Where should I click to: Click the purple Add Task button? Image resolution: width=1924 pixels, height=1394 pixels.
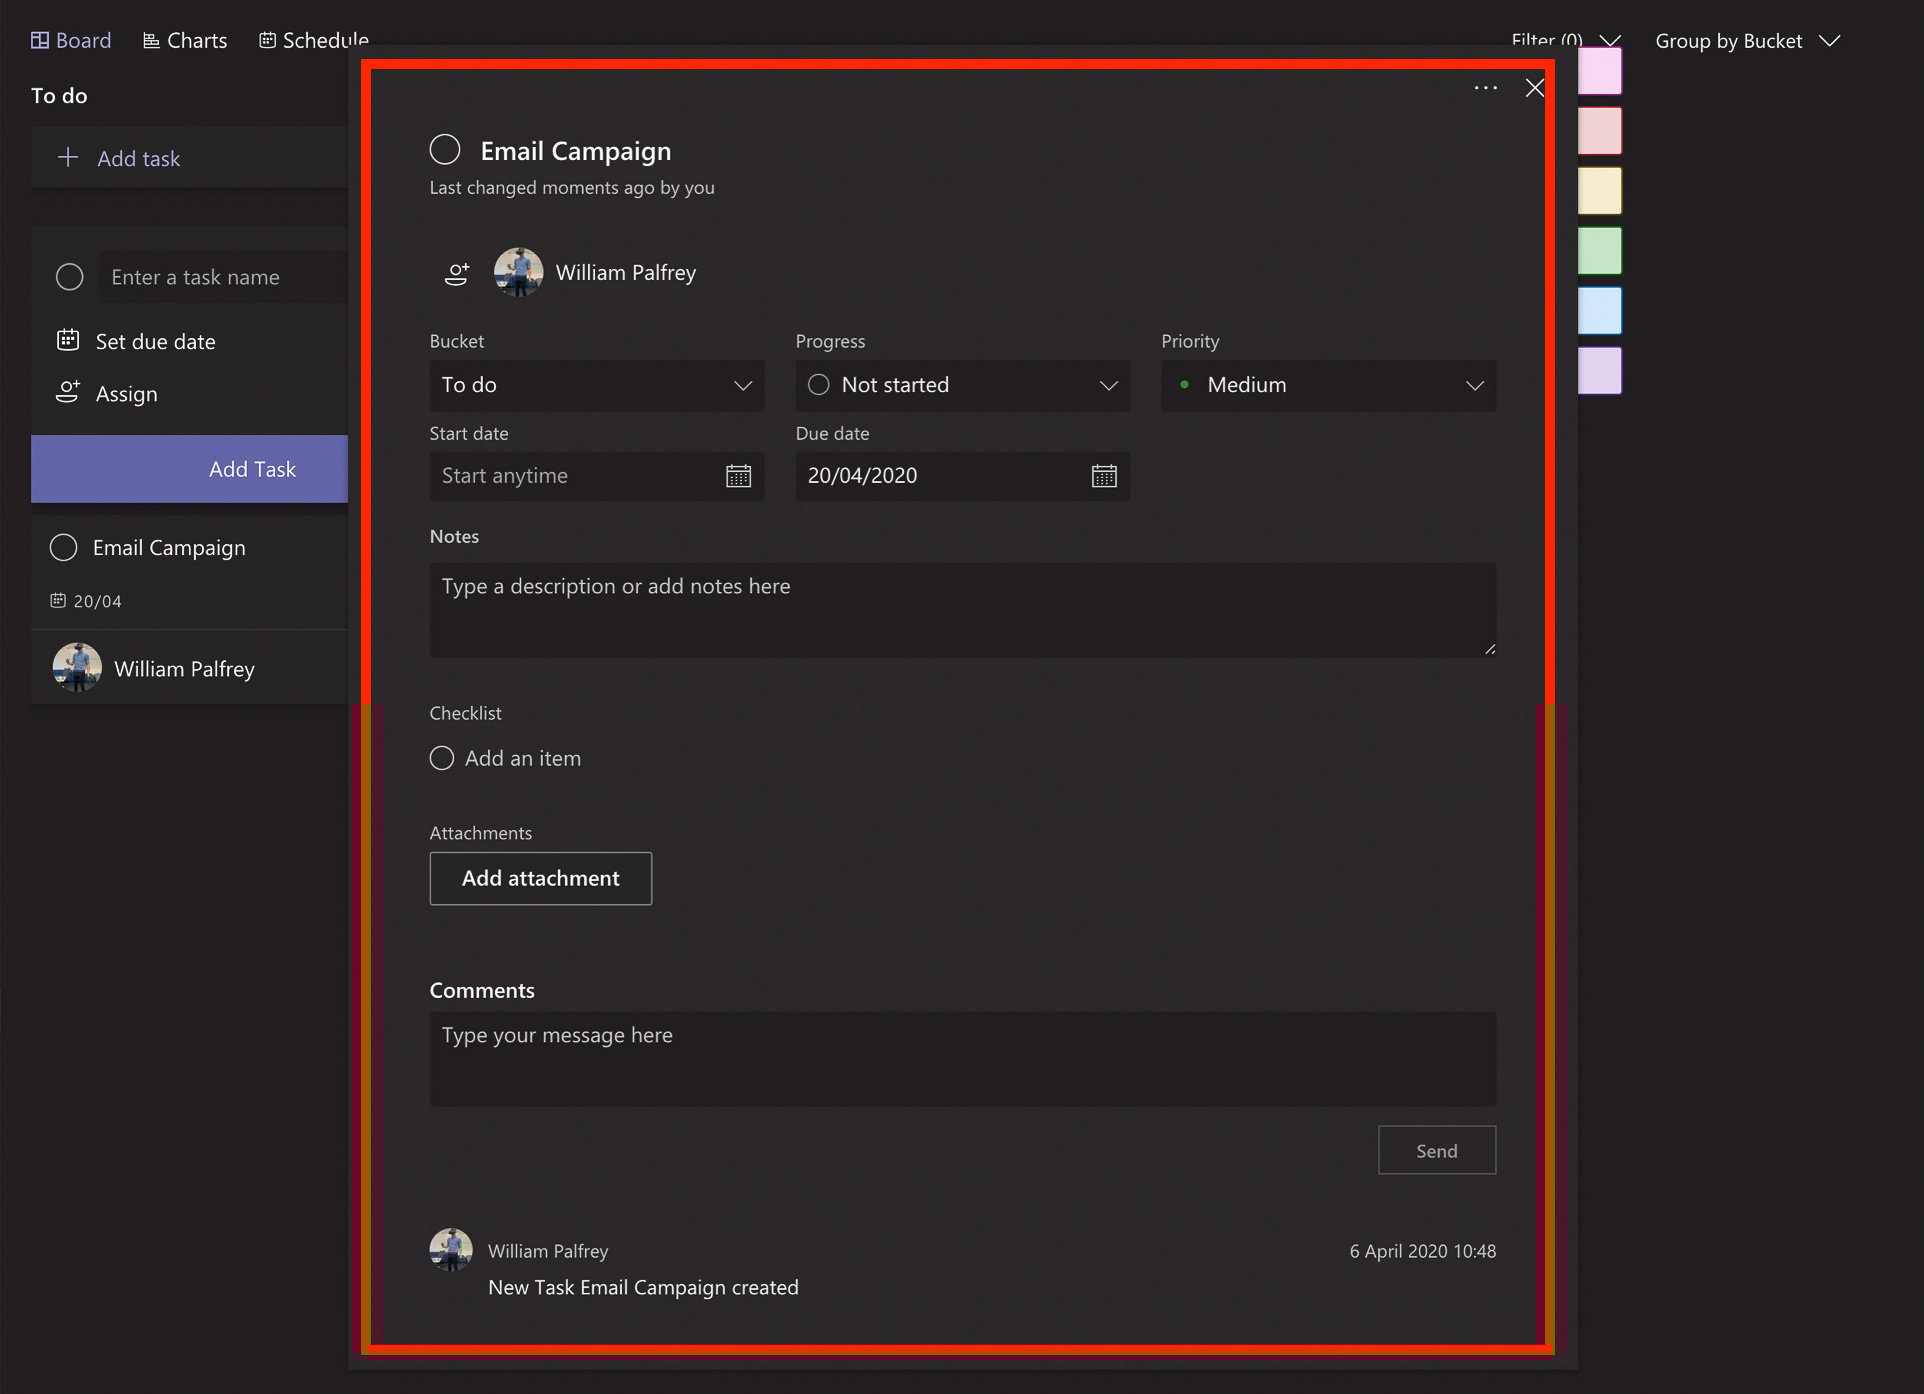190,469
